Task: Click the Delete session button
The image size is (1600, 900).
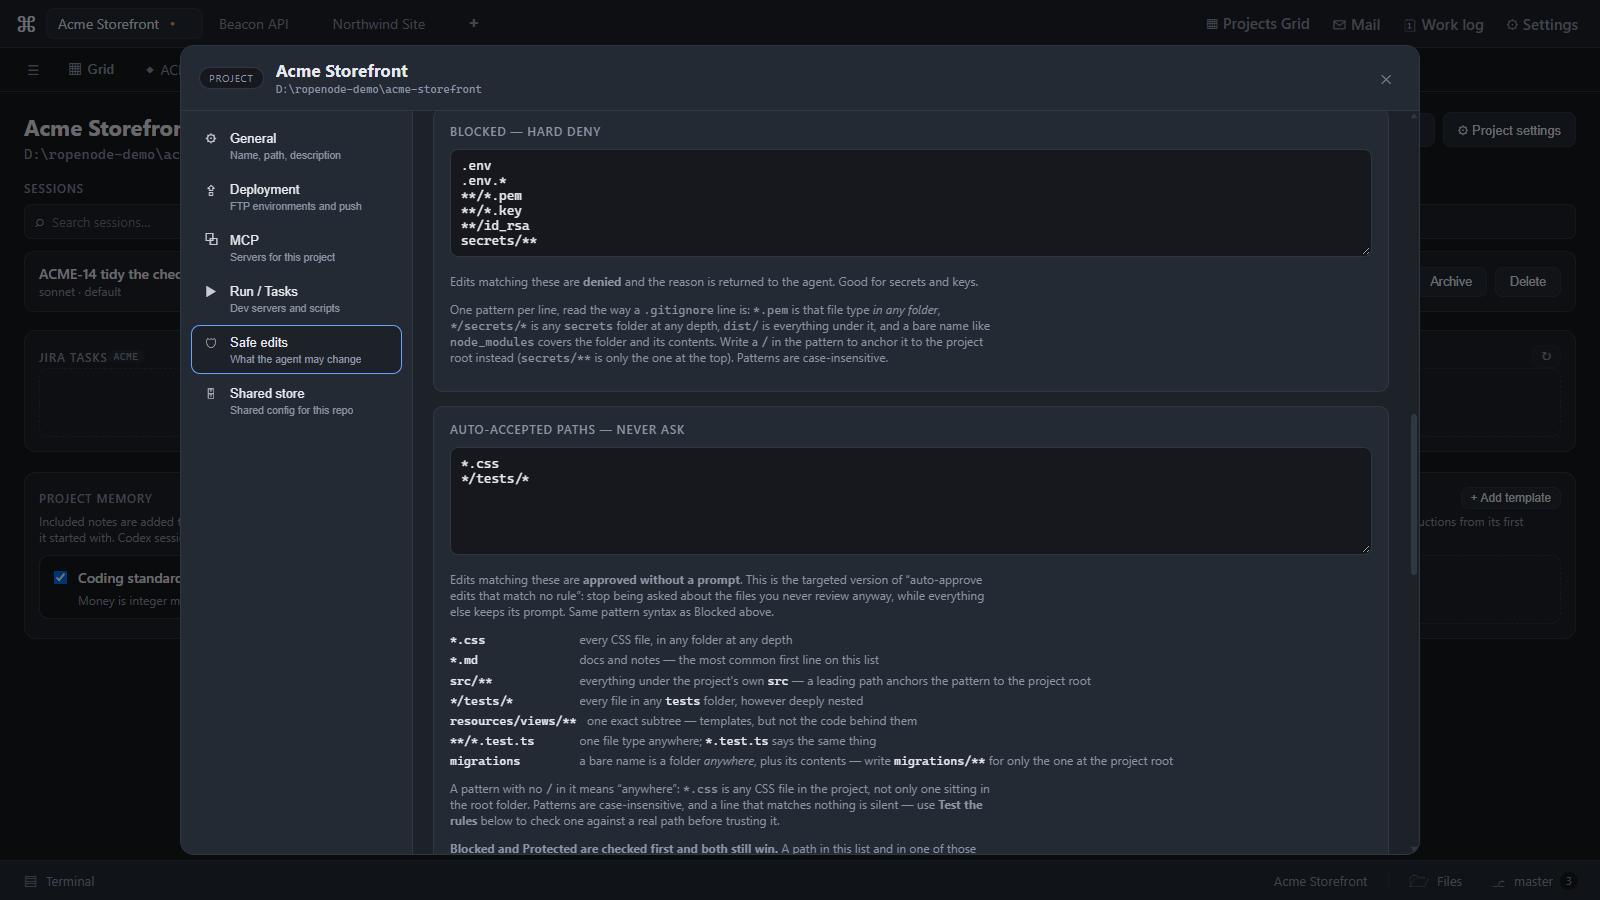Action: [x=1527, y=282]
